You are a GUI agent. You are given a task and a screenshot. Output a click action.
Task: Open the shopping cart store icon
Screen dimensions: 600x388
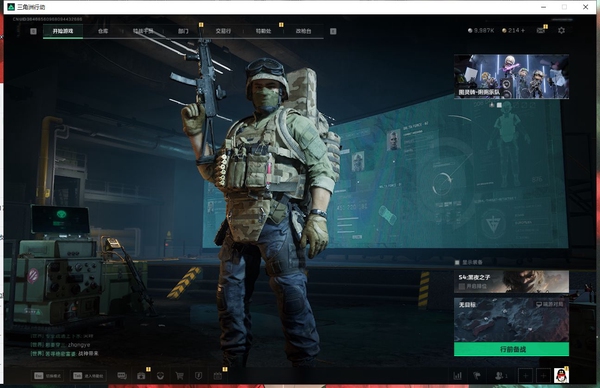179,376
